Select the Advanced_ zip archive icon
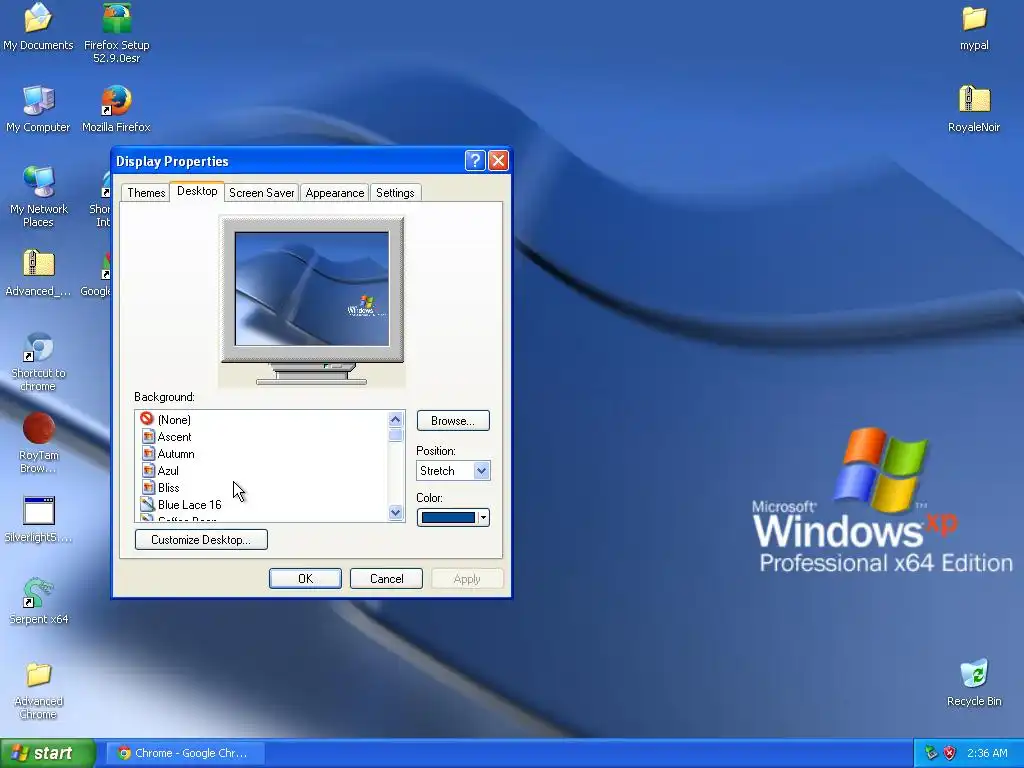 click(x=38, y=264)
